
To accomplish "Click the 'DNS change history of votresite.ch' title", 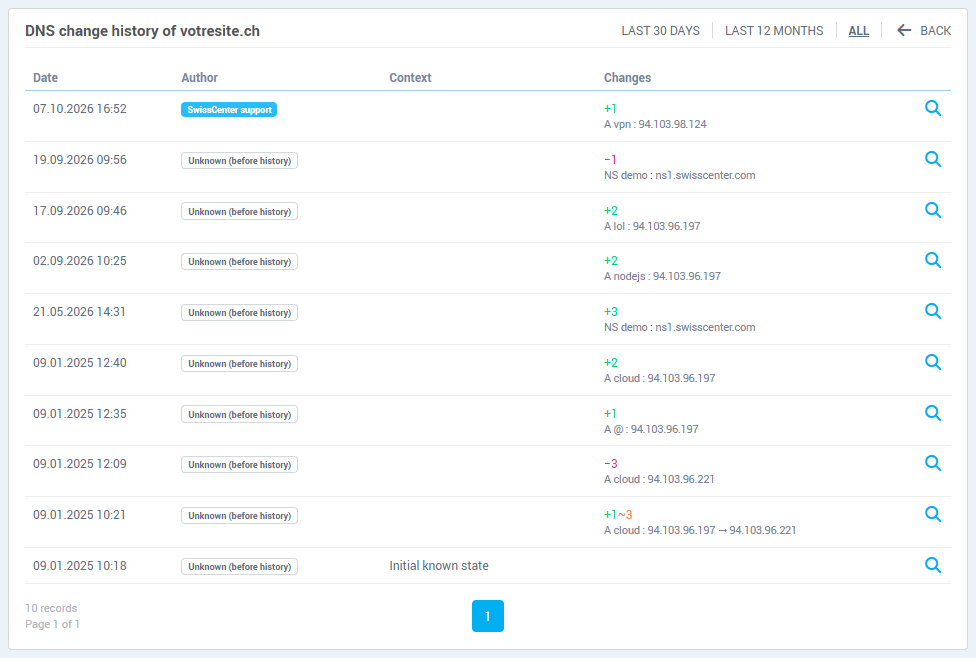I will [x=142, y=31].
